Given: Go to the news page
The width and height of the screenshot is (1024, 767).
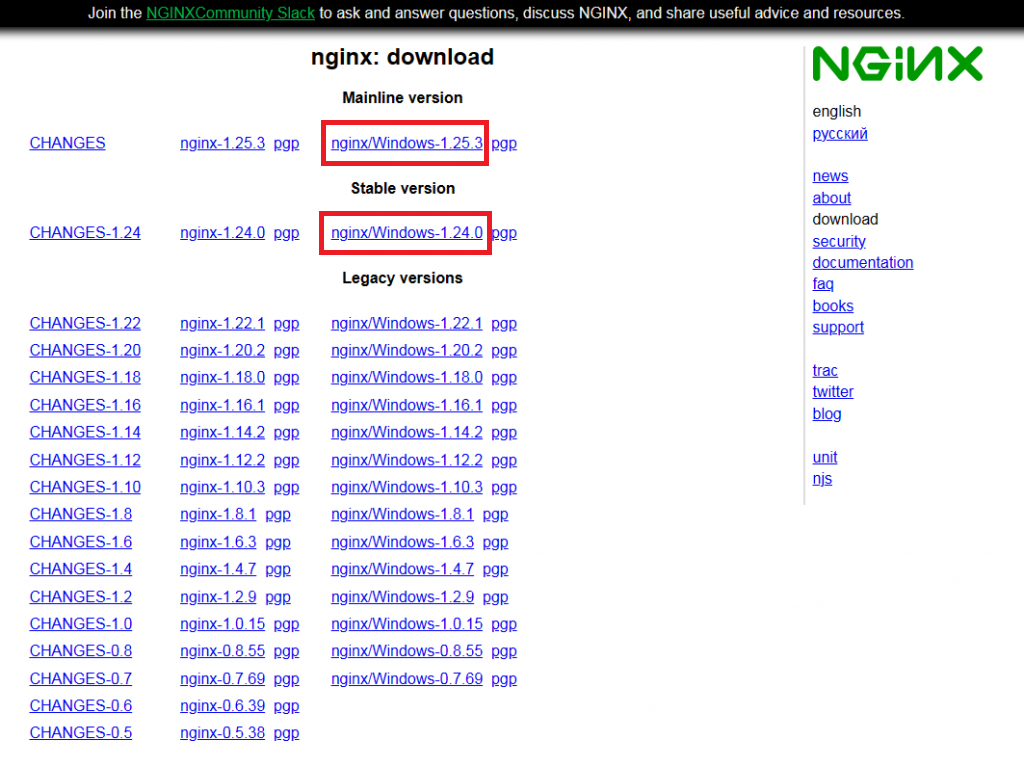Looking at the screenshot, I should pos(830,176).
